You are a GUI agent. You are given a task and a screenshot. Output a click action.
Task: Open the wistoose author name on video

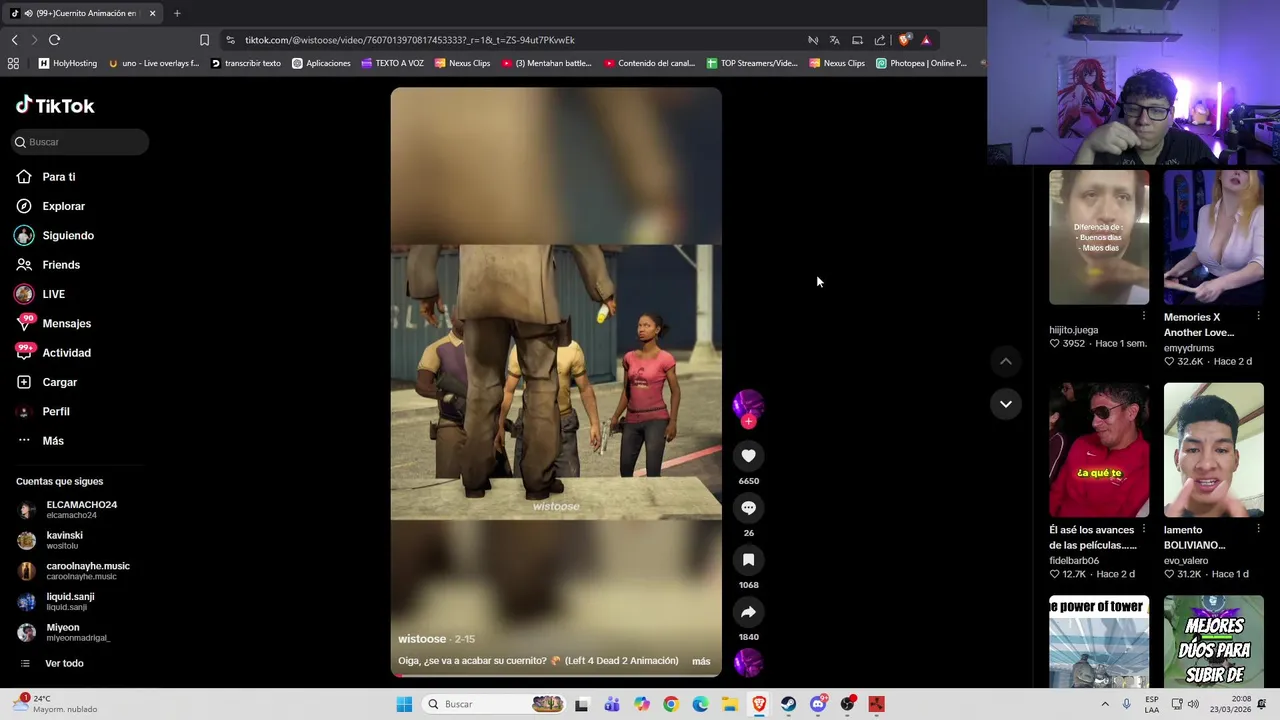pos(422,639)
